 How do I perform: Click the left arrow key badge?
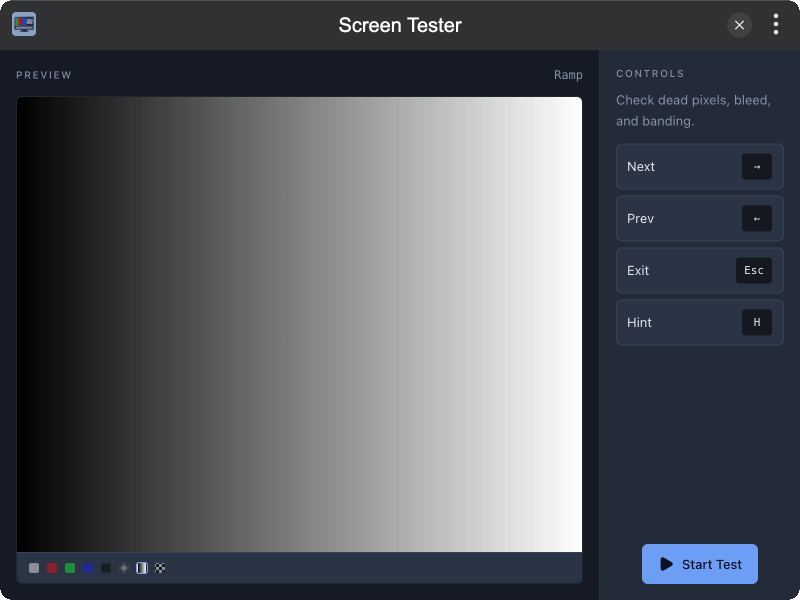point(757,219)
